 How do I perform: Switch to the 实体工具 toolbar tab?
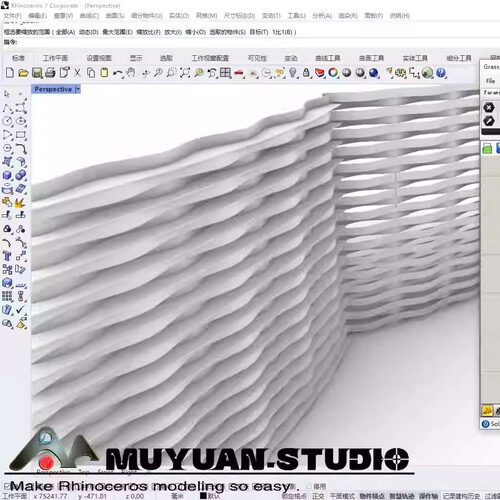coord(415,58)
